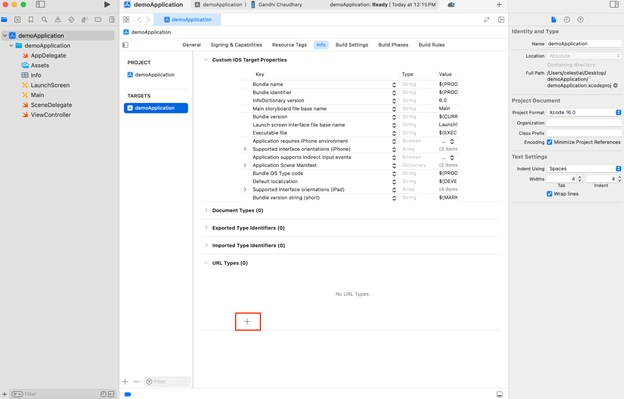
Task: Uncheck the Wrap lines checkbox
Action: (x=549, y=194)
